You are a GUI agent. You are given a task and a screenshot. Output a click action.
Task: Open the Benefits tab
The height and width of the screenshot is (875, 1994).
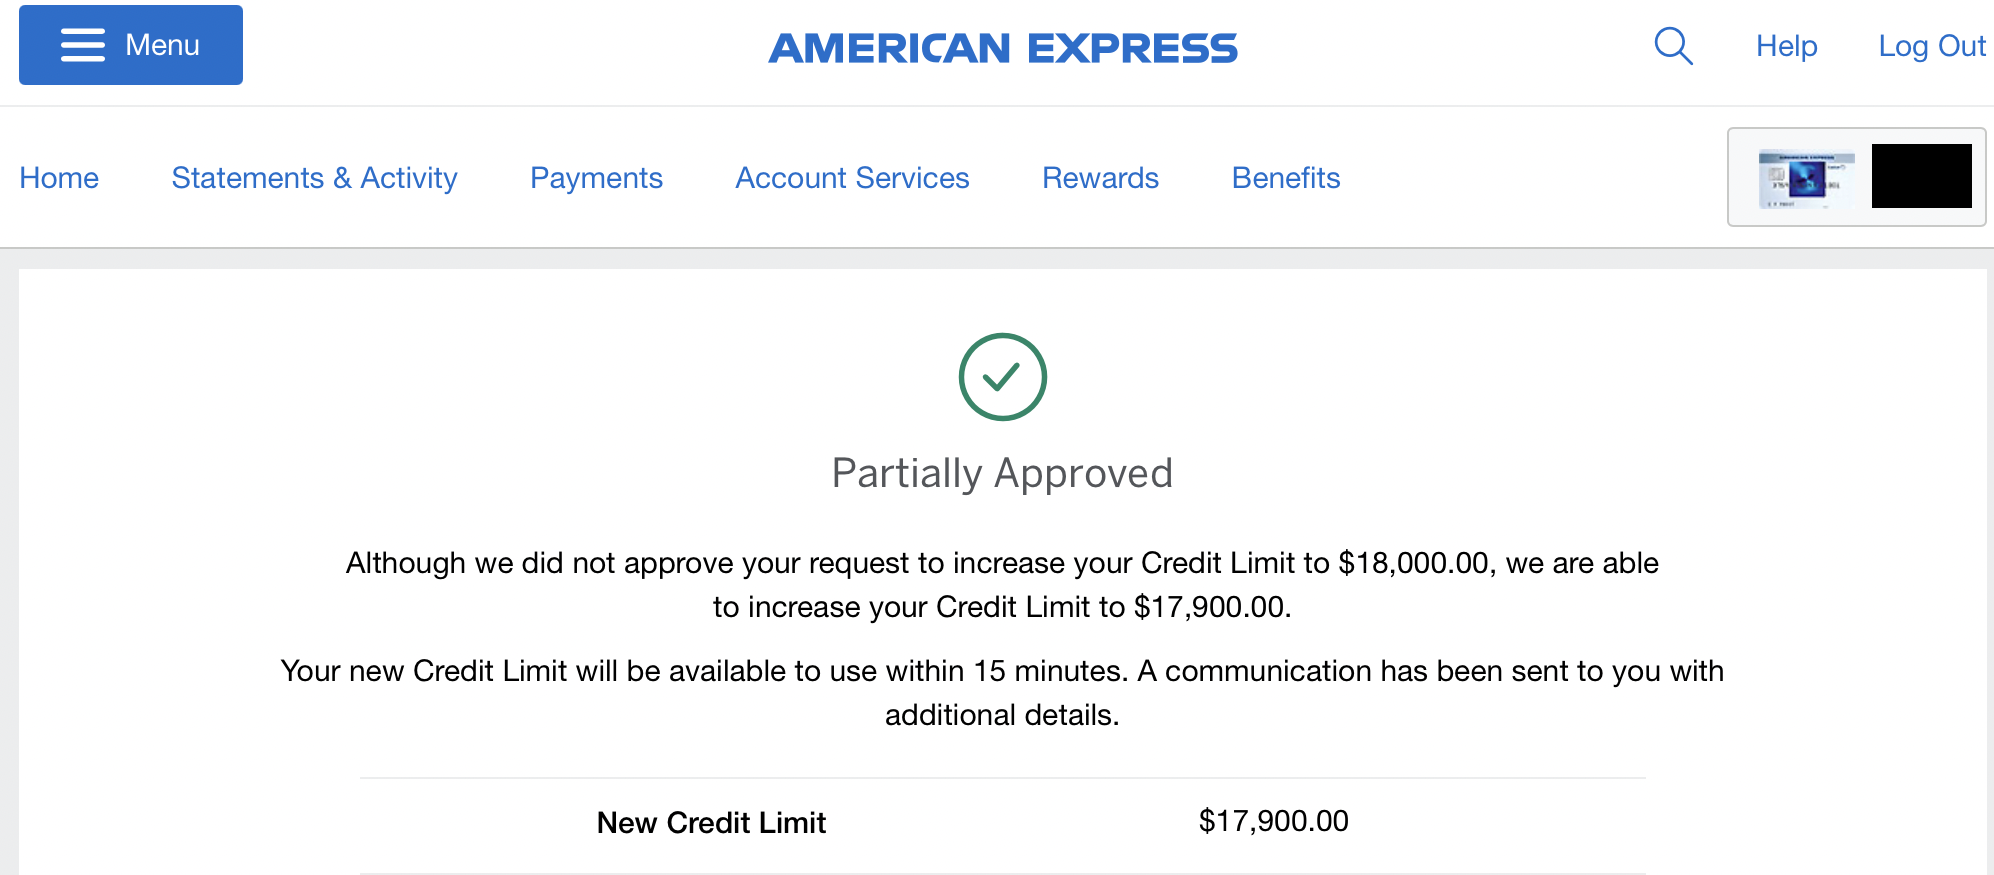[x=1285, y=178]
